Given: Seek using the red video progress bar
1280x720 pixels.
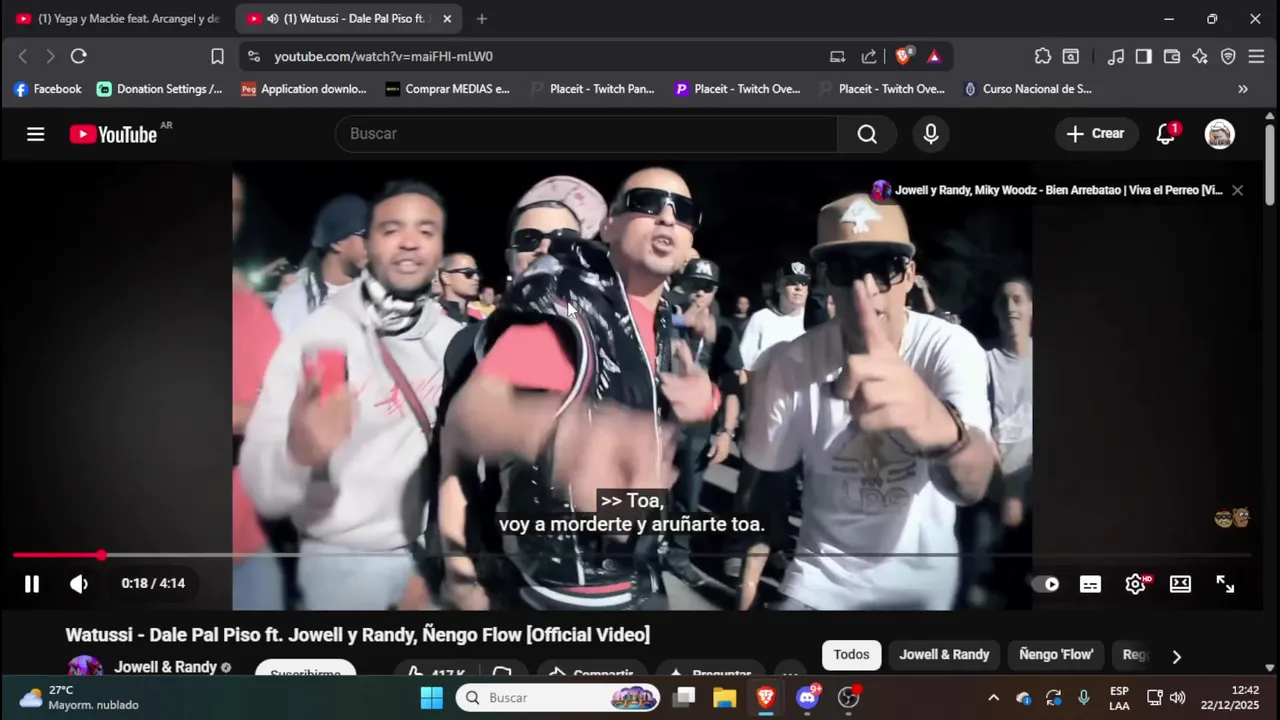Looking at the screenshot, I should pyautogui.click(x=632, y=555).
